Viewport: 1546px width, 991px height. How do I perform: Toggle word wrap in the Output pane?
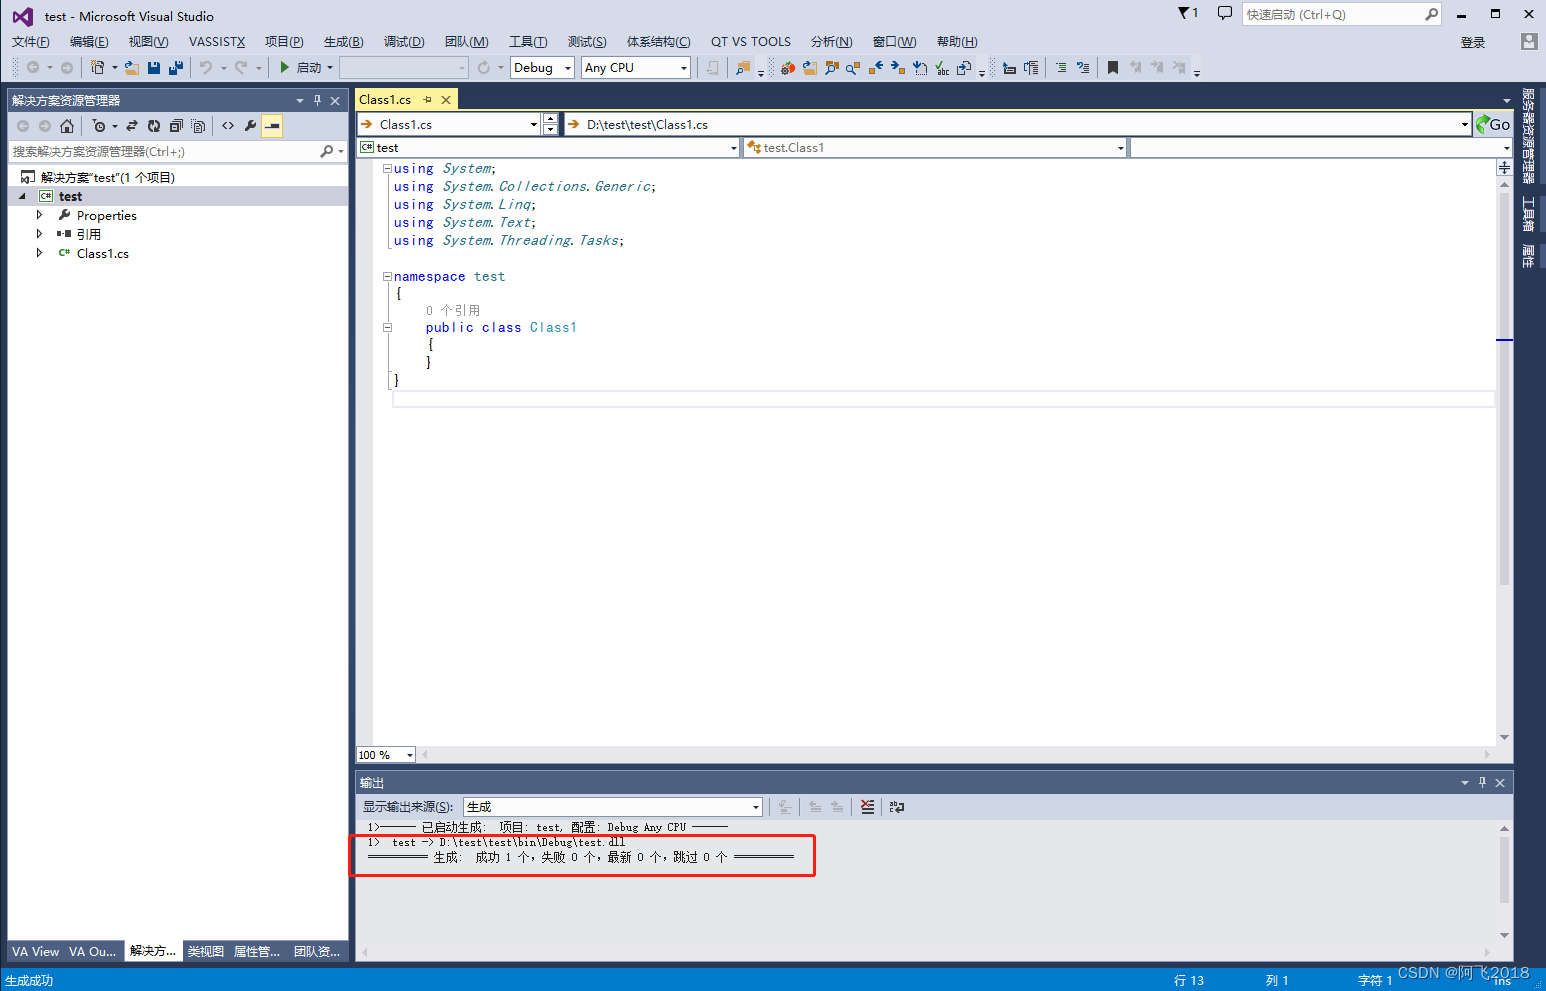[x=896, y=806]
